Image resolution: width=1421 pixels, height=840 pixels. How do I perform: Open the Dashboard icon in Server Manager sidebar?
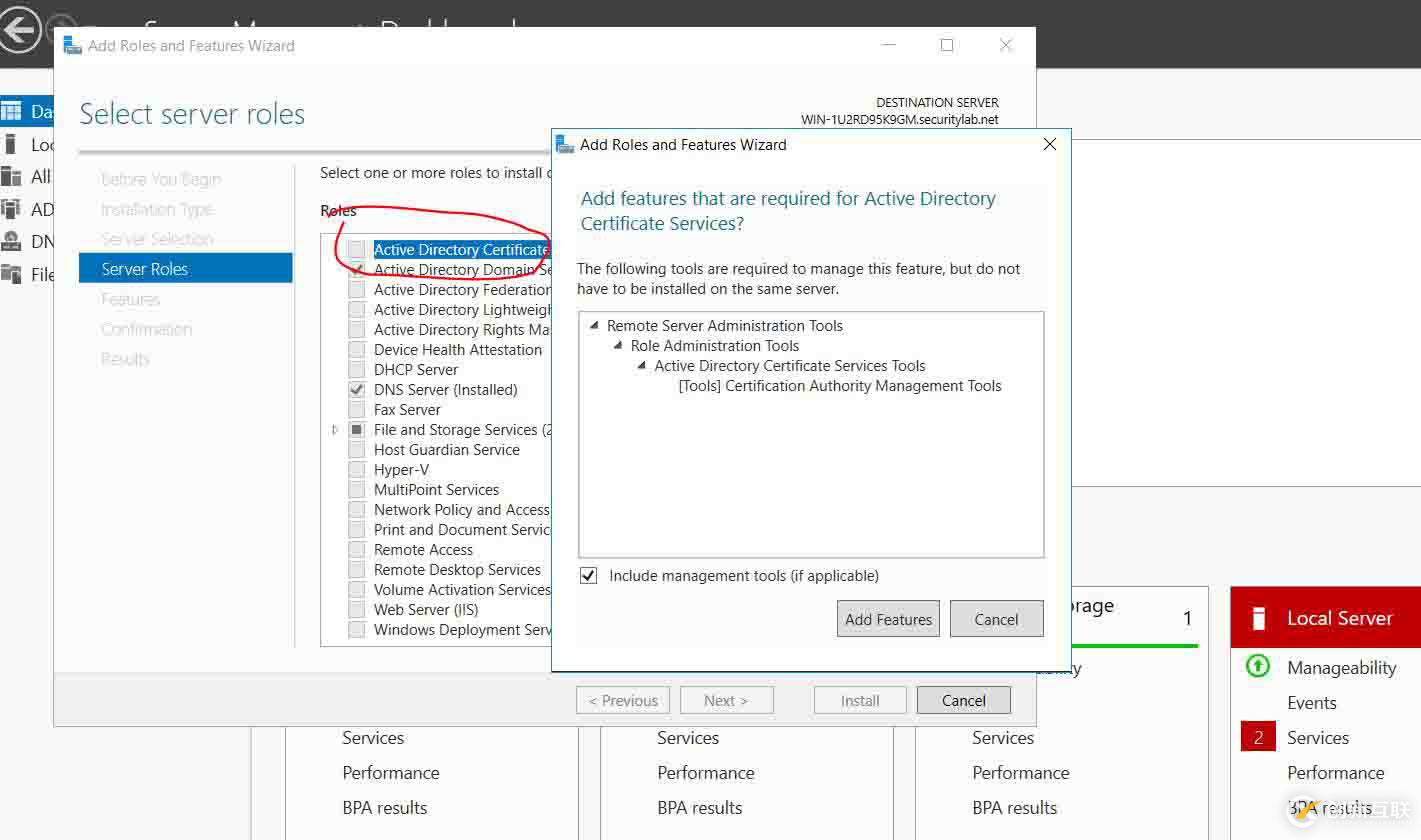[x=11, y=111]
